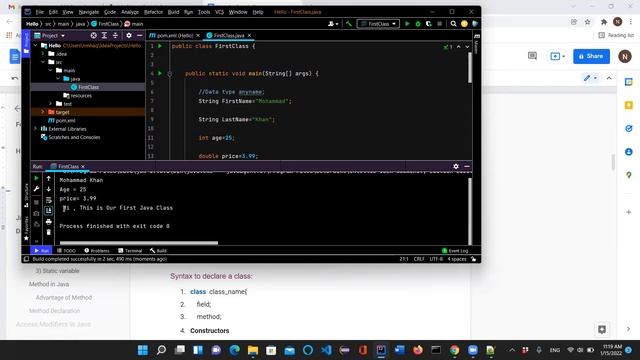640x360 pixels.
Task: Collapse the Hello project root node
Action: 36,46
